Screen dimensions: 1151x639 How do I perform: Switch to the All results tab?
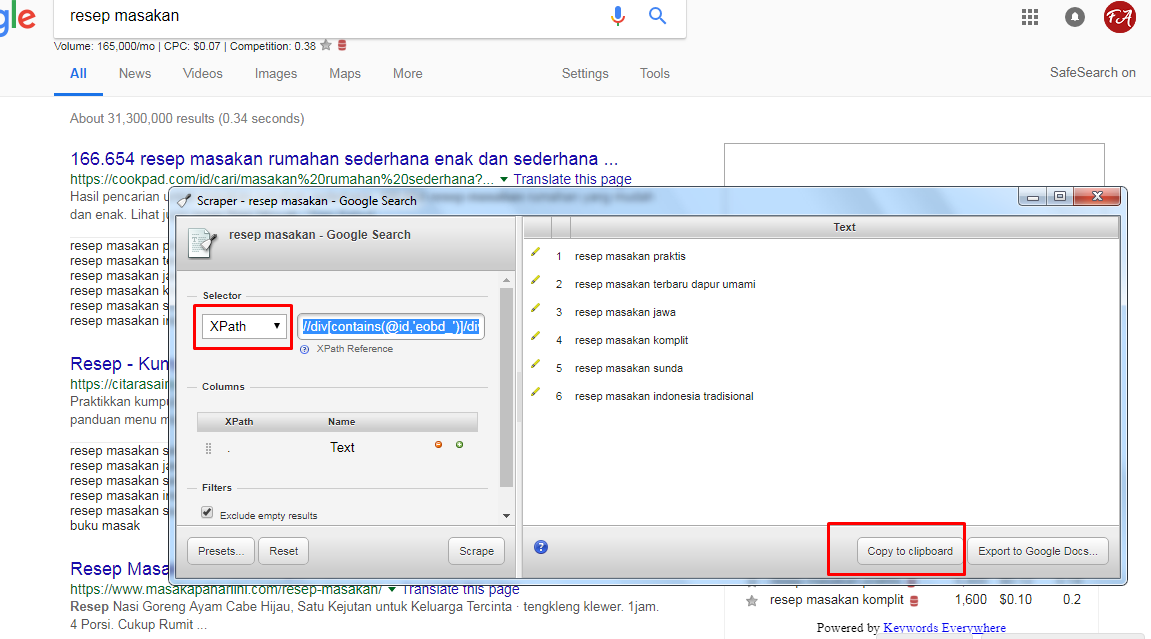pyautogui.click(x=79, y=73)
